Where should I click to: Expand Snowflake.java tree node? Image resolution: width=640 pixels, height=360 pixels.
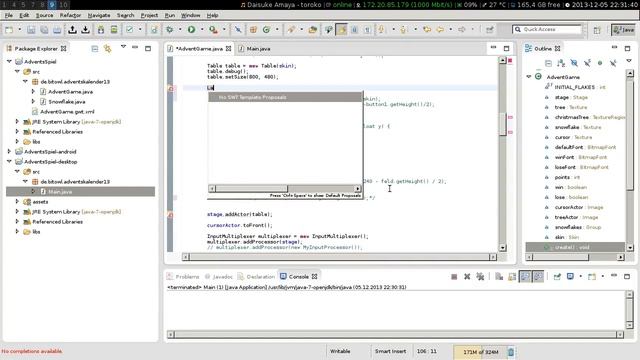coord(33,101)
